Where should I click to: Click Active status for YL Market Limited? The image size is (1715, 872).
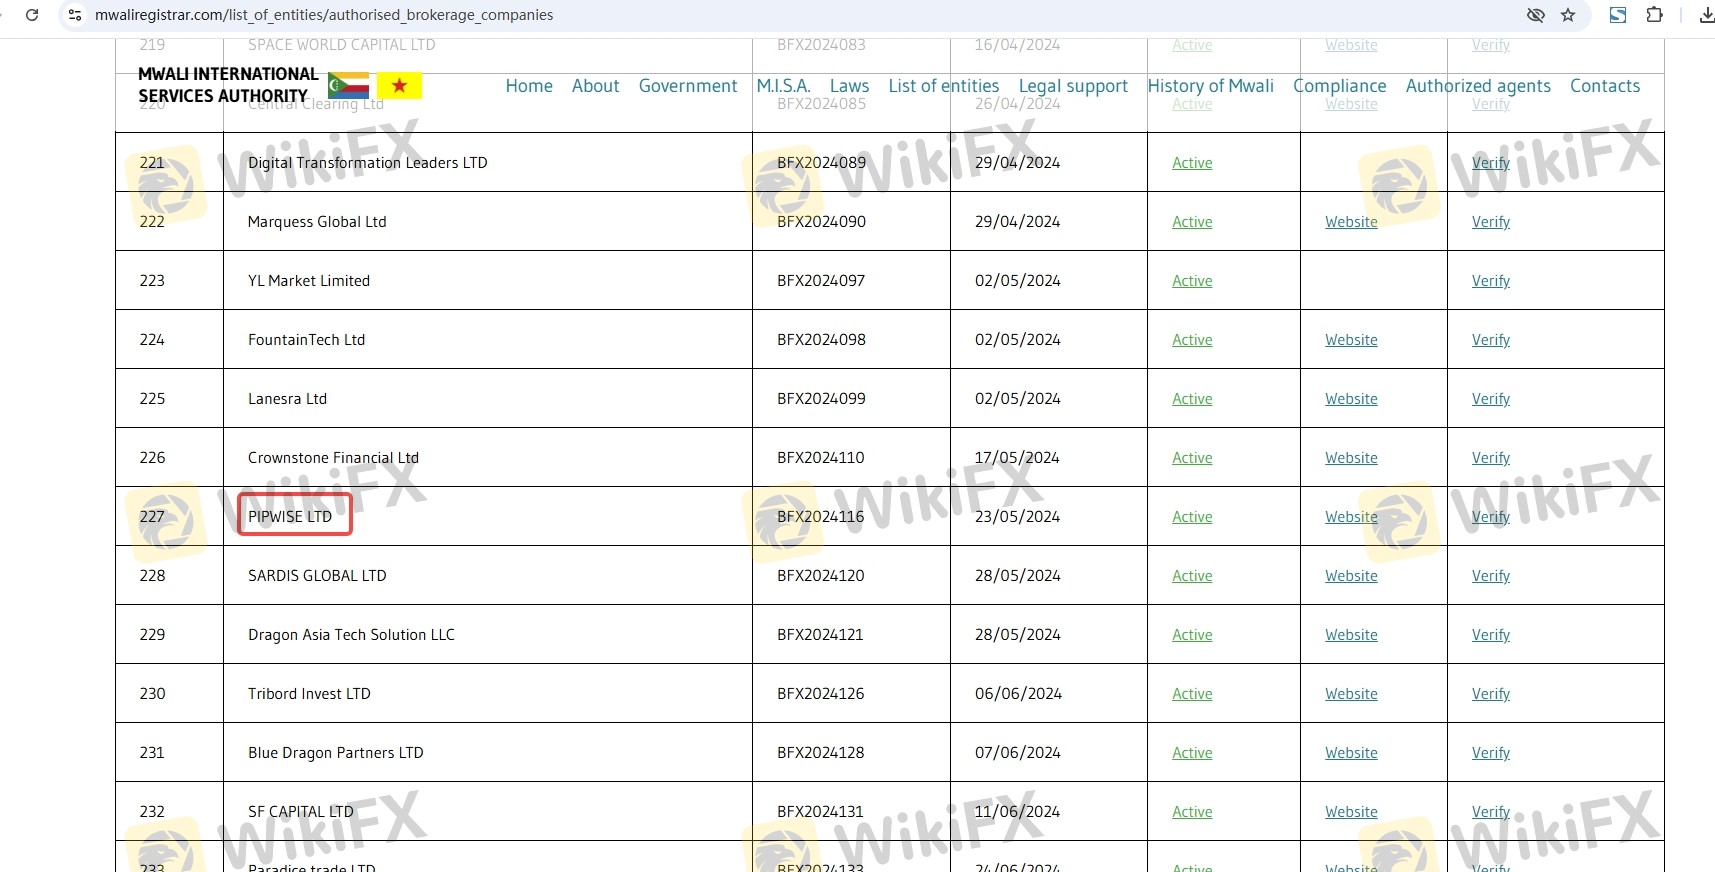click(x=1192, y=281)
